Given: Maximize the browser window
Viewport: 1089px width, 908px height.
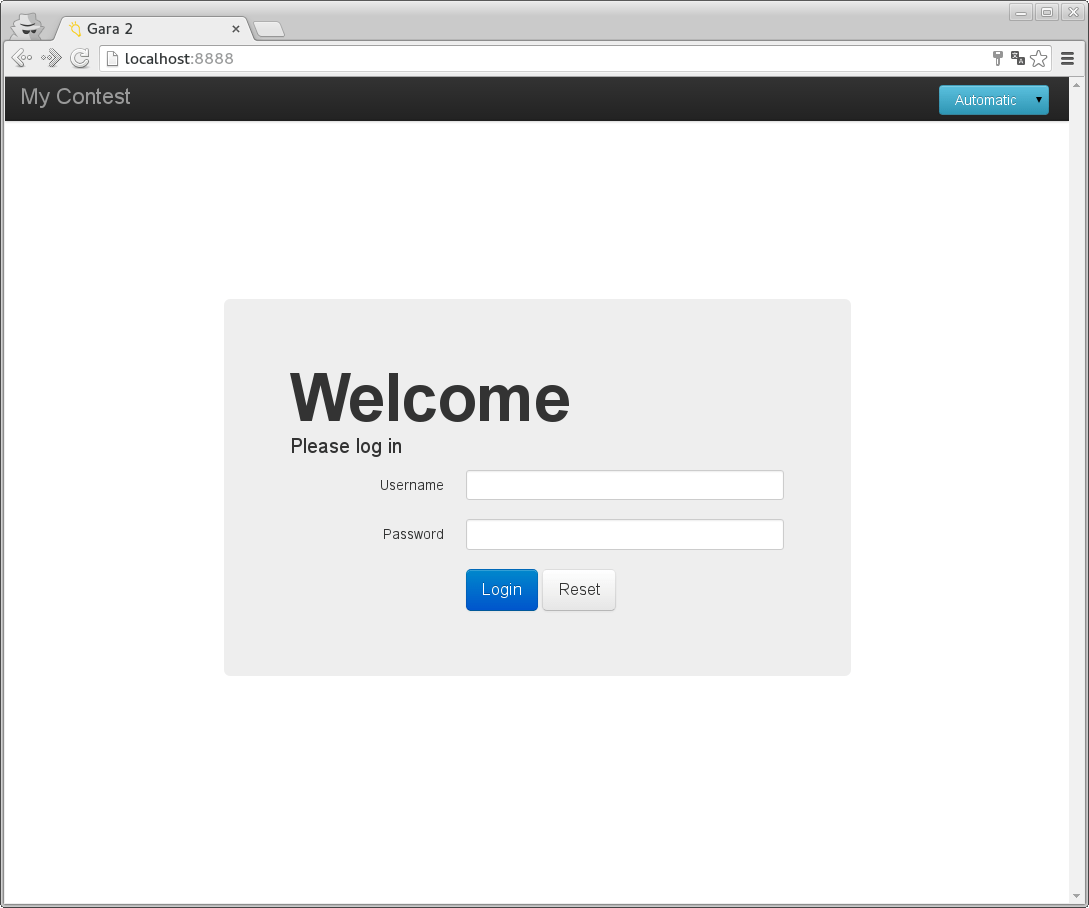Looking at the screenshot, I should coord(1047,12).
